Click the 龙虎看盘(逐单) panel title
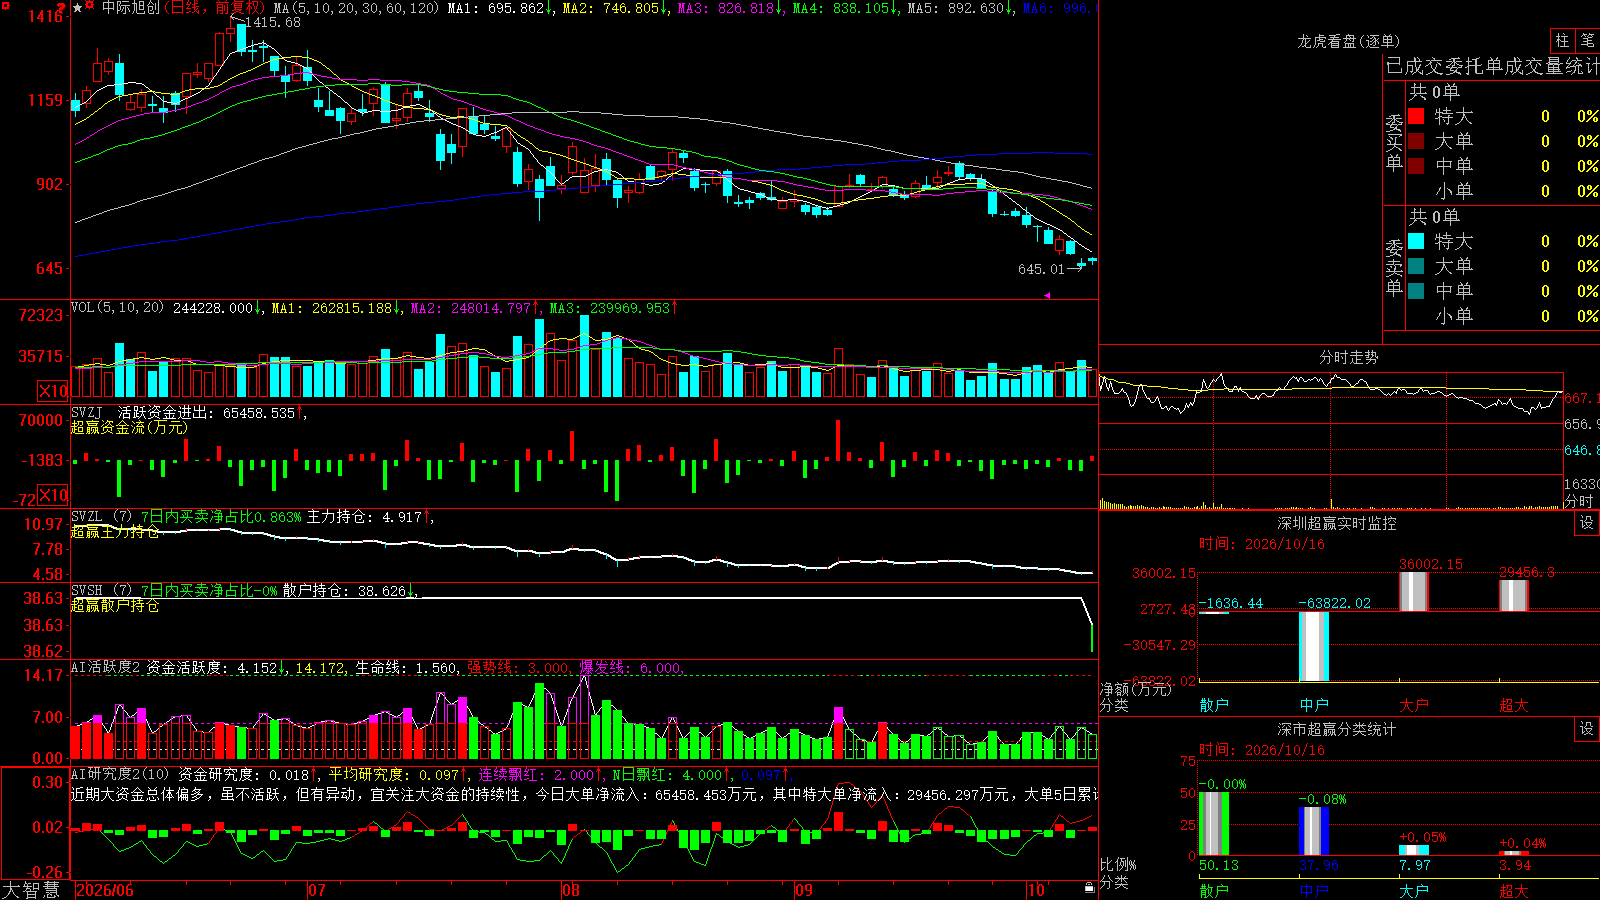1600x900 pixels. click(1348, 41)
